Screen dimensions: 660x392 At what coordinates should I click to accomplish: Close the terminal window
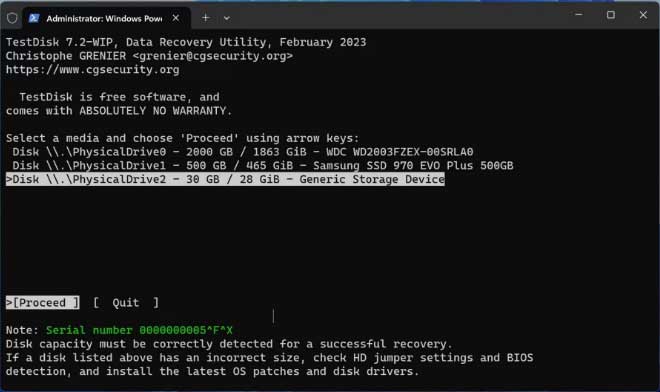[643, 15]
